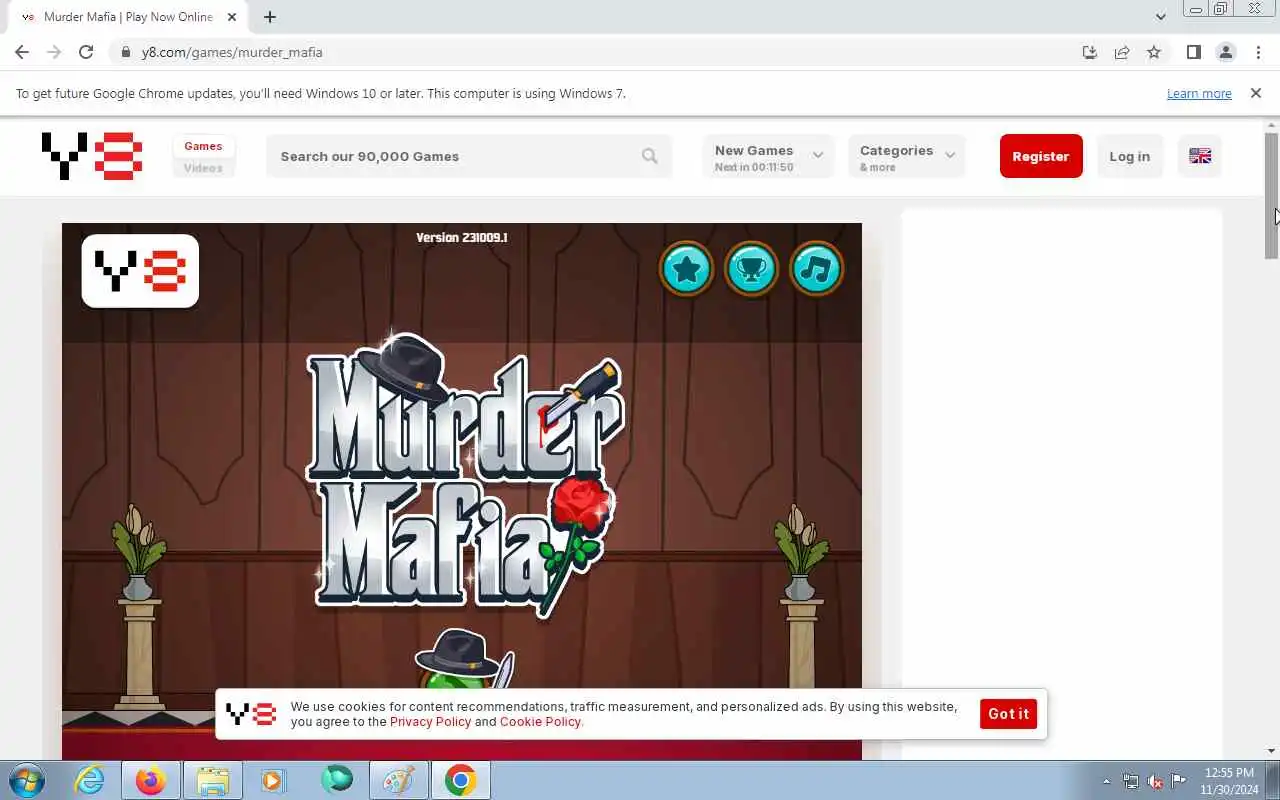Open Windows Media Player from taskbar
Image resolution: width=1280 pixels, height=800 pixels.
pyautogui.click(x=274, y=780)
